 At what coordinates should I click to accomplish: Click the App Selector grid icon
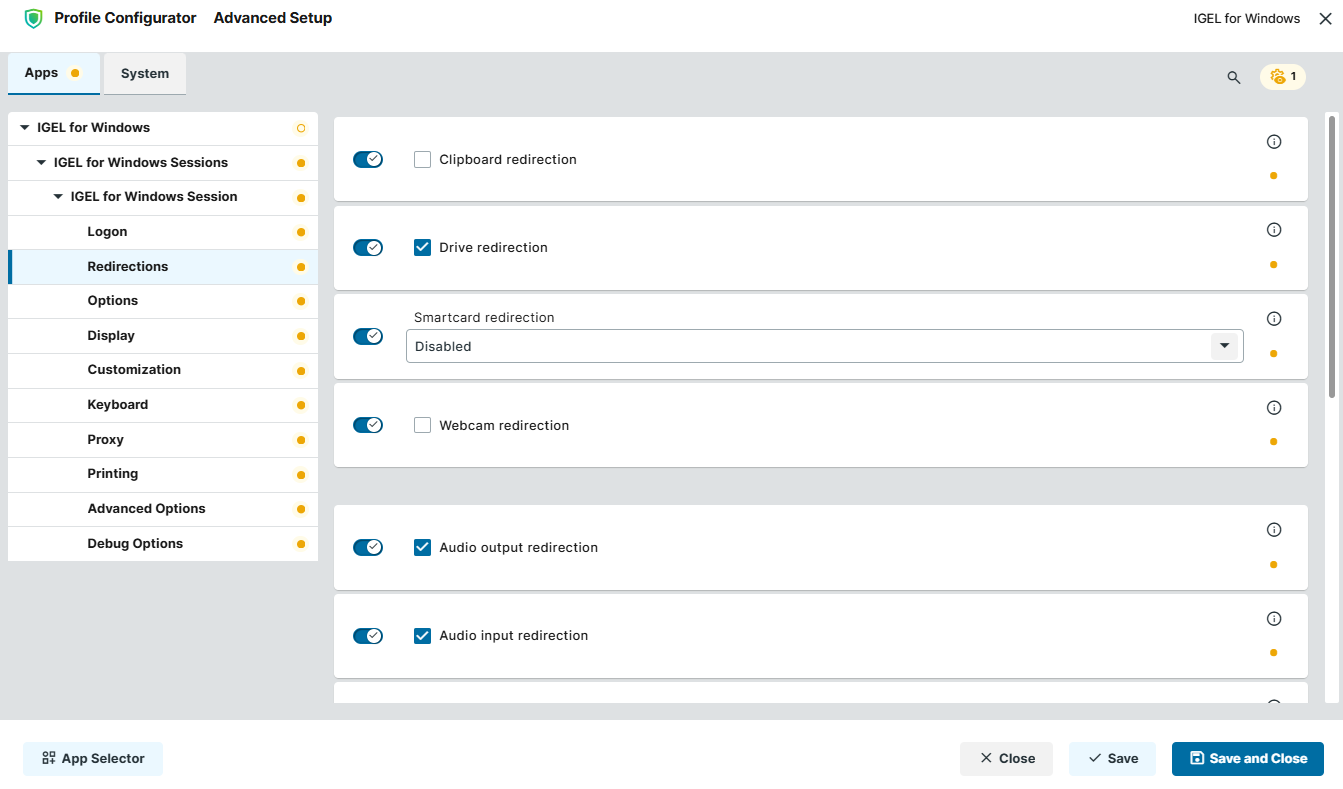point(49,758)
